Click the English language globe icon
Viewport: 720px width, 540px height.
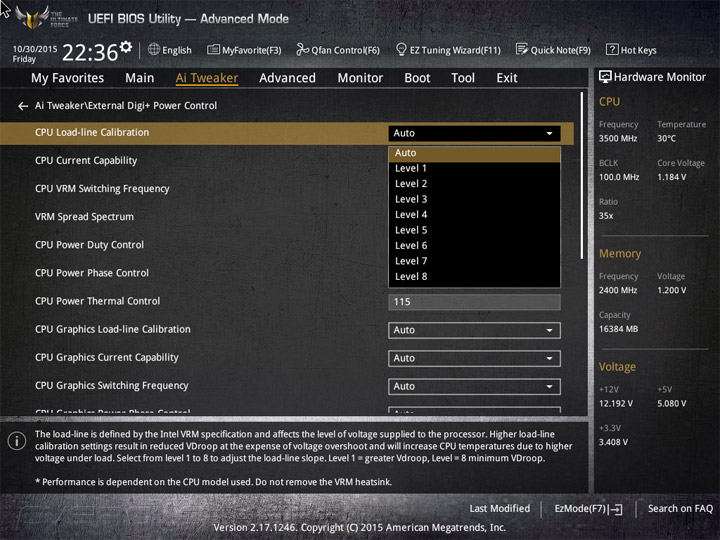coord(154,50)
